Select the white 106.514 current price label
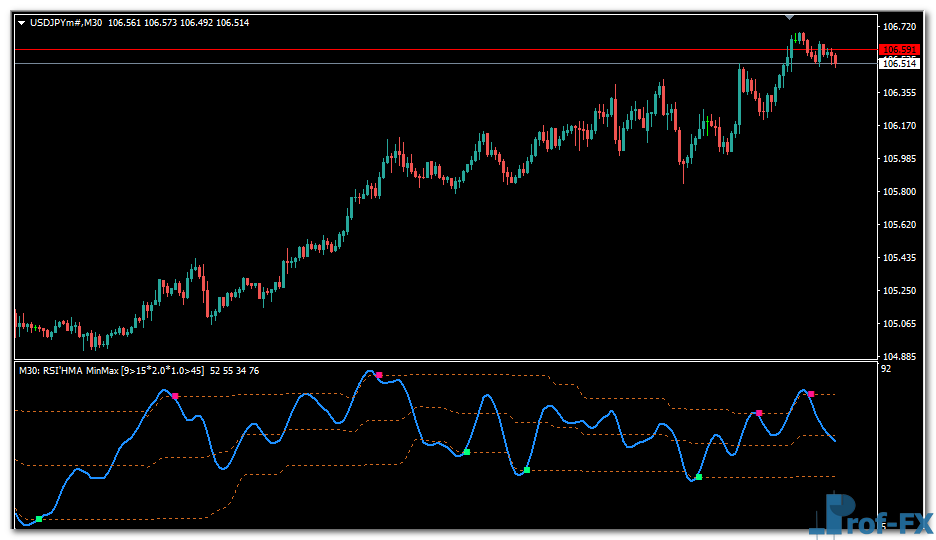This screenshot has width=936, height=540. pyautogui.click(x=898, y=64)
